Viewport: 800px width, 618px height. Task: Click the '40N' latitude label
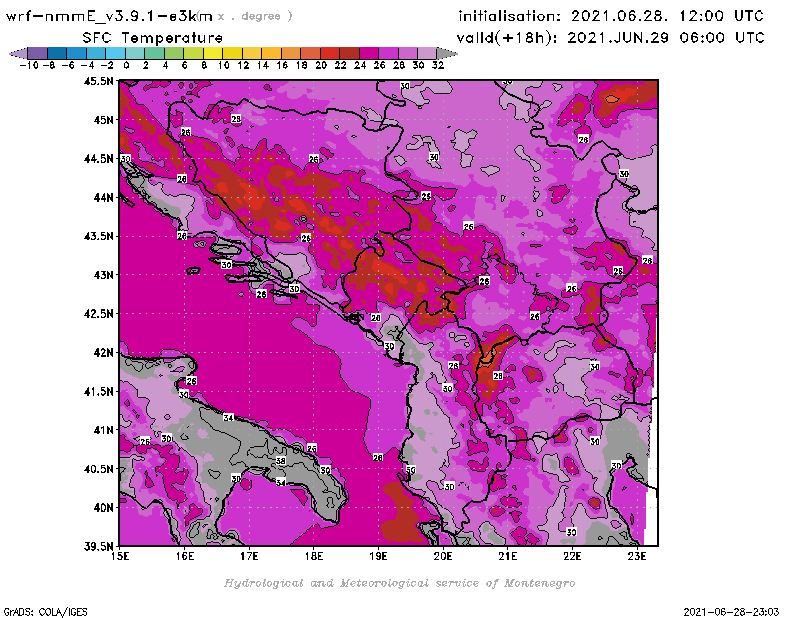(x=103, y=508)
